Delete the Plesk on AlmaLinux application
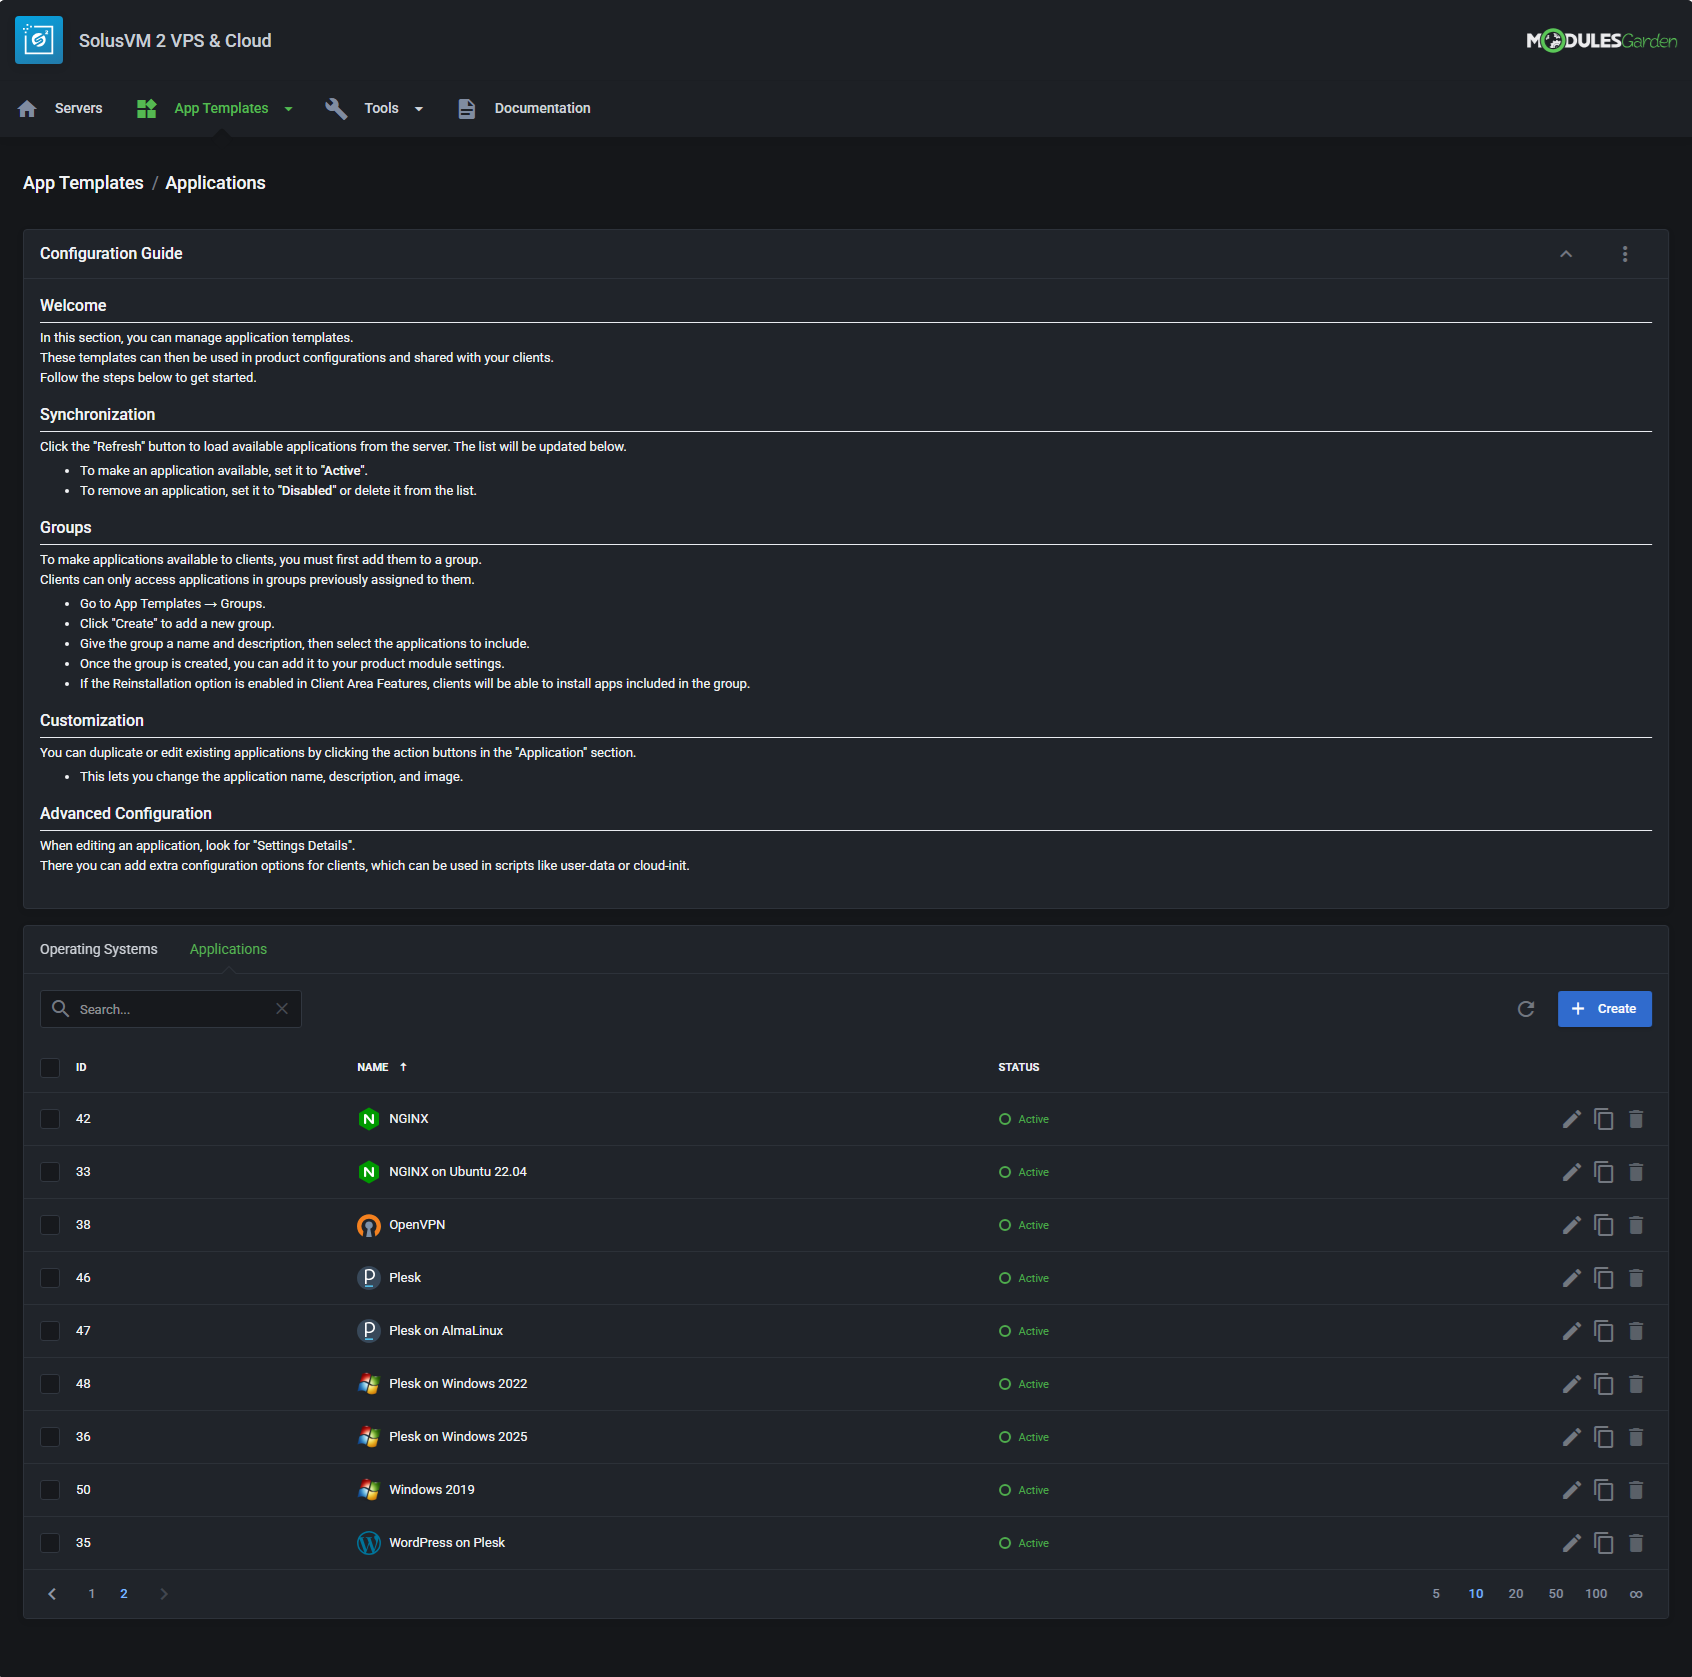Viewport: 1692px width, 1677px height. tap(1636, 1331)
